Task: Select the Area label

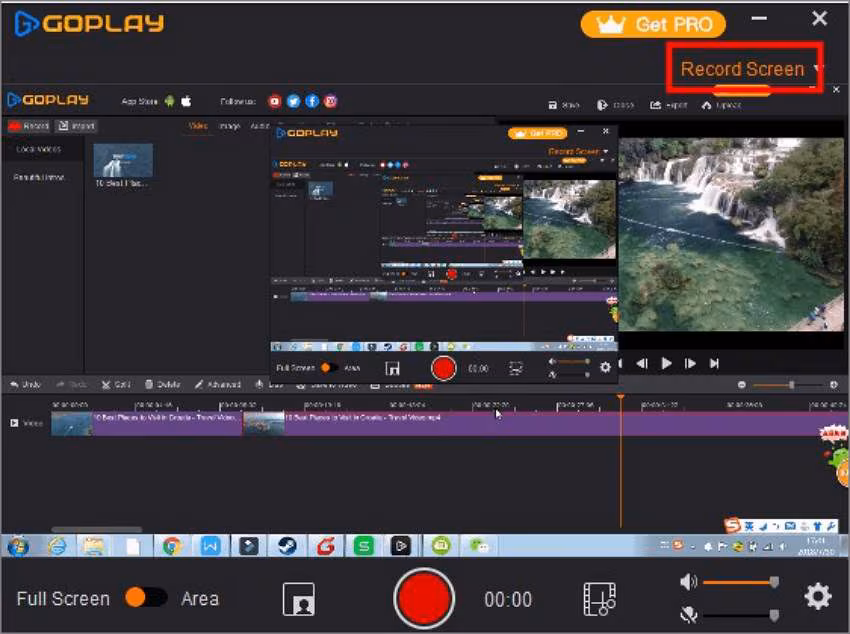Action: pos(200,599)
